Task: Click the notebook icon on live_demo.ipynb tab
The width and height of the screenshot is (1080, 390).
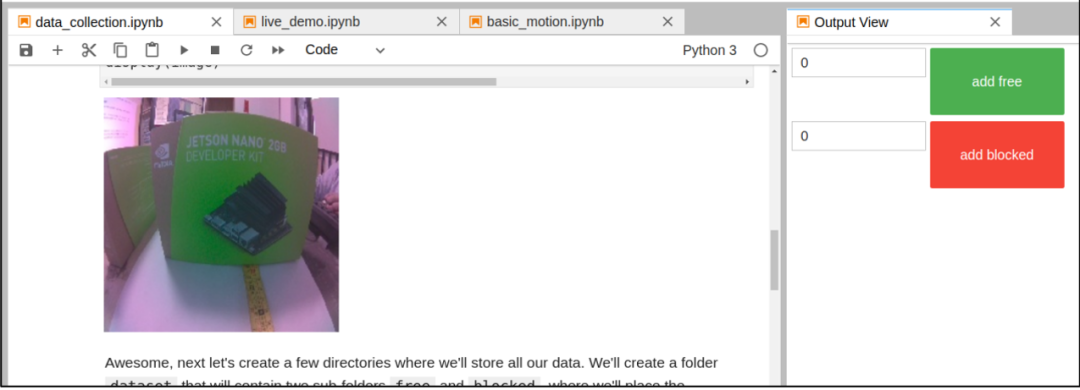Action: click(x=249, y=22)
